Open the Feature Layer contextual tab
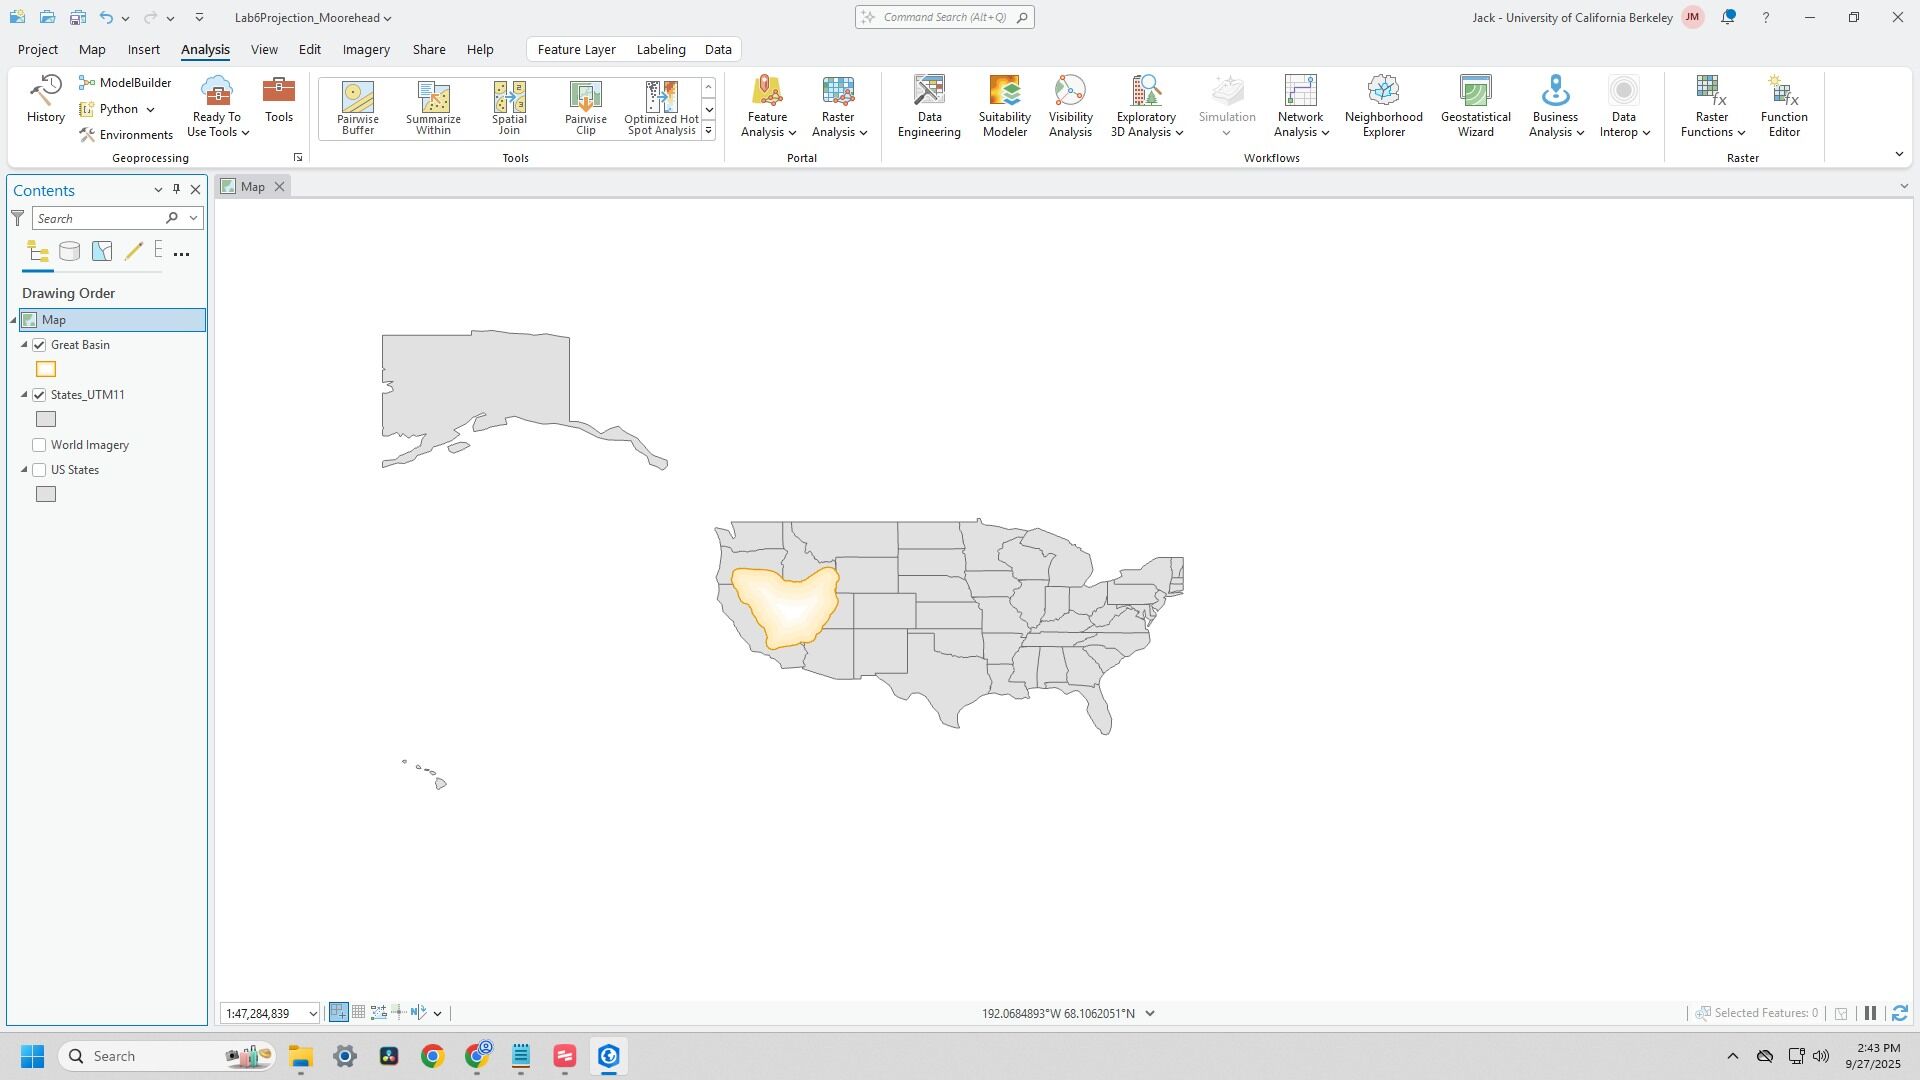1920x1080 pixels. (x=576, y=49)
